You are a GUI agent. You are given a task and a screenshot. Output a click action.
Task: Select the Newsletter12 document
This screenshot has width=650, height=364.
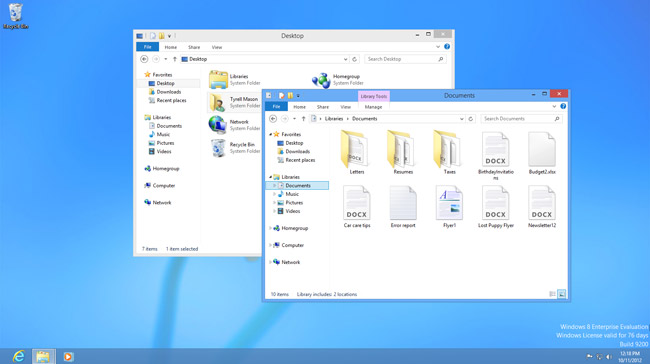click(x=542, y=206)
